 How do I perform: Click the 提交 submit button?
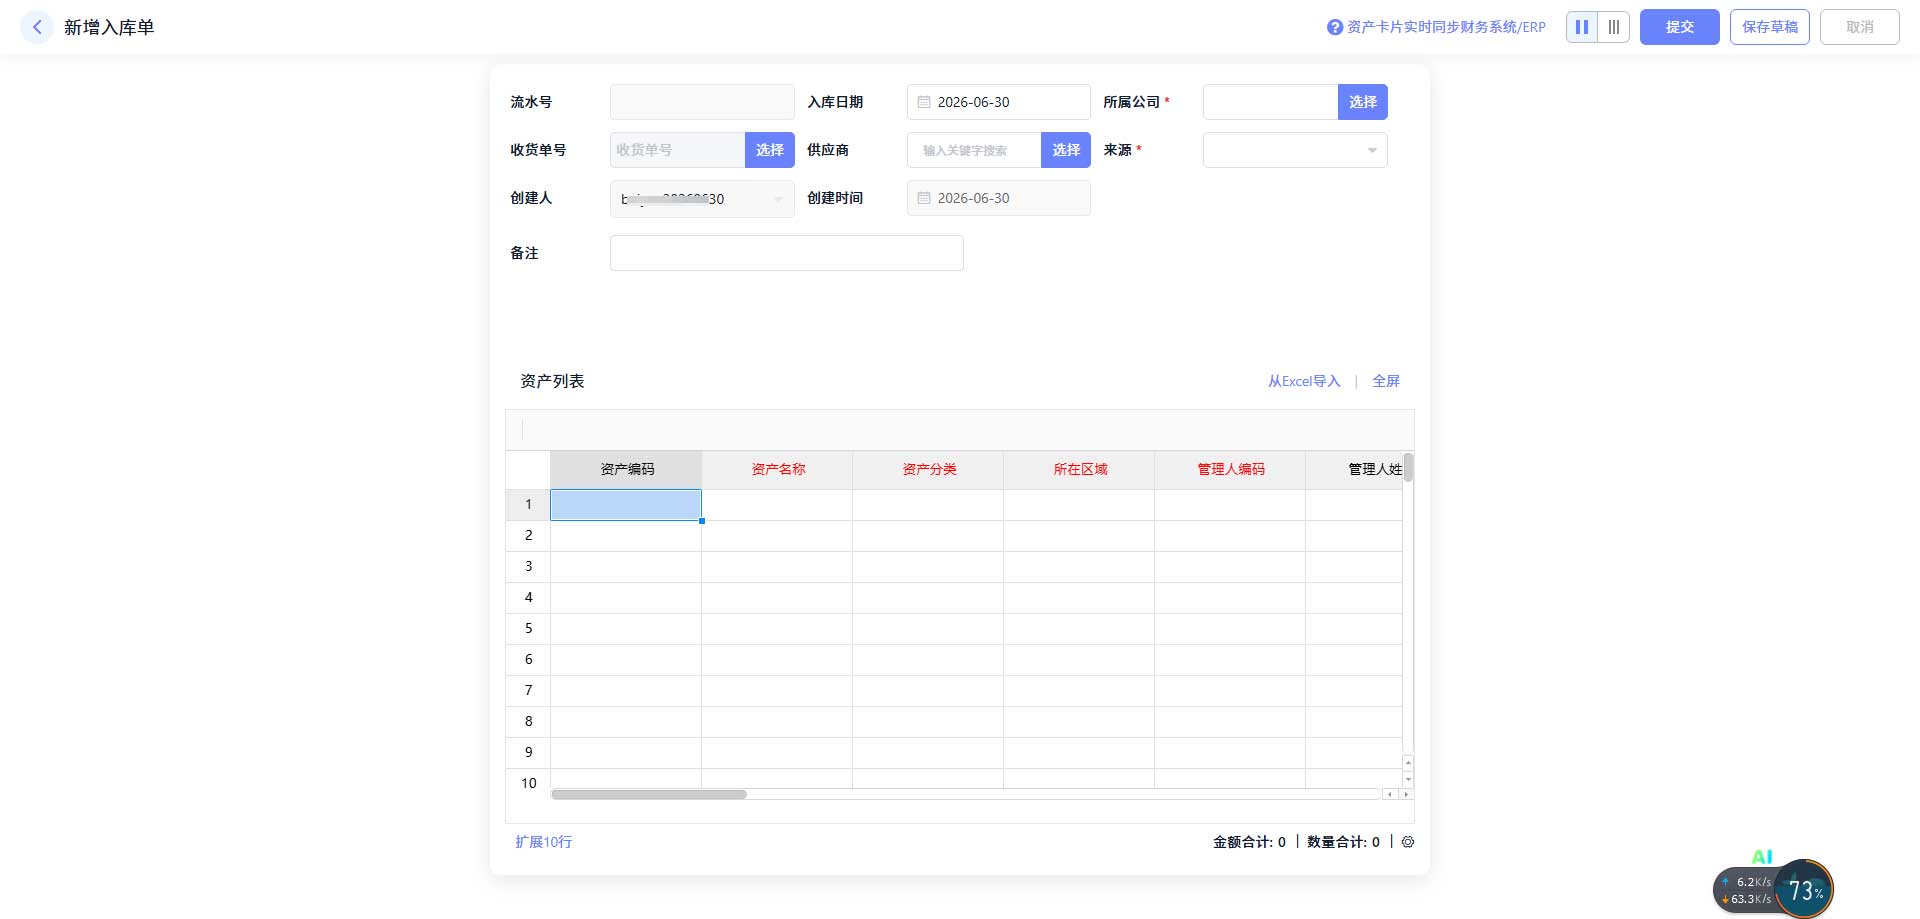[x=1680, y=27]
